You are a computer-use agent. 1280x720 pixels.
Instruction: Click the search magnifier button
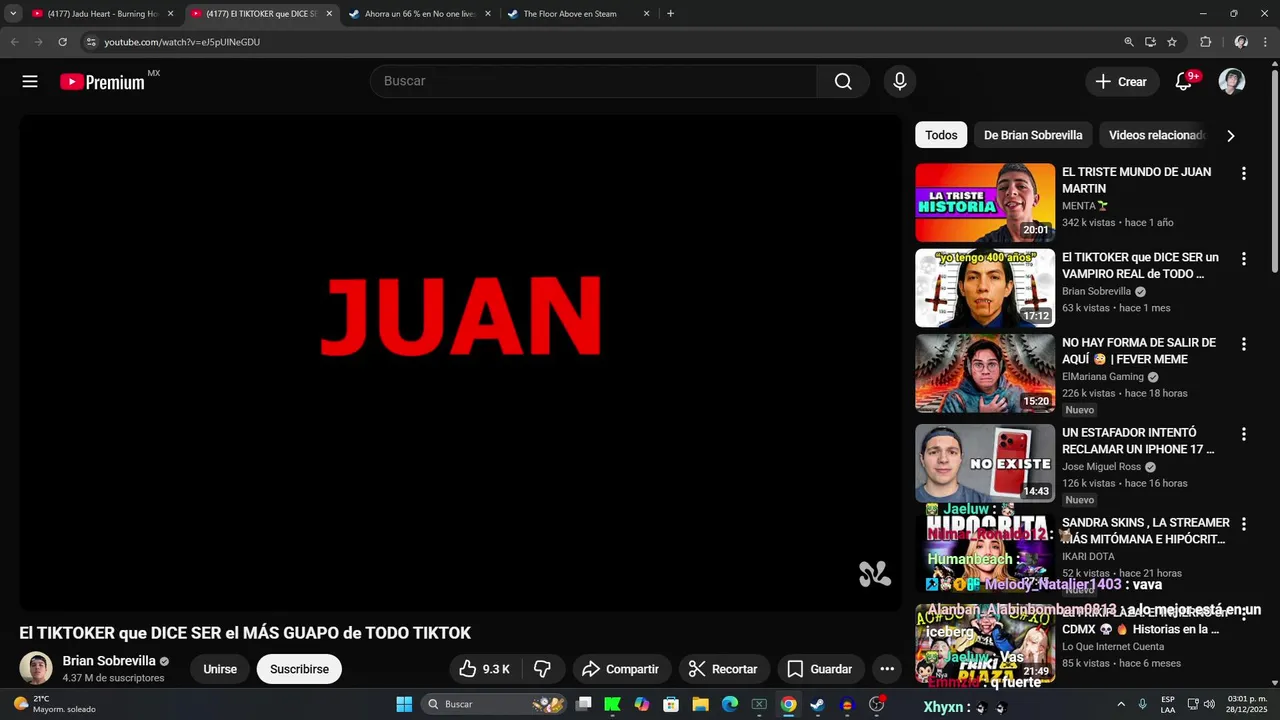(x=843, y=82)
